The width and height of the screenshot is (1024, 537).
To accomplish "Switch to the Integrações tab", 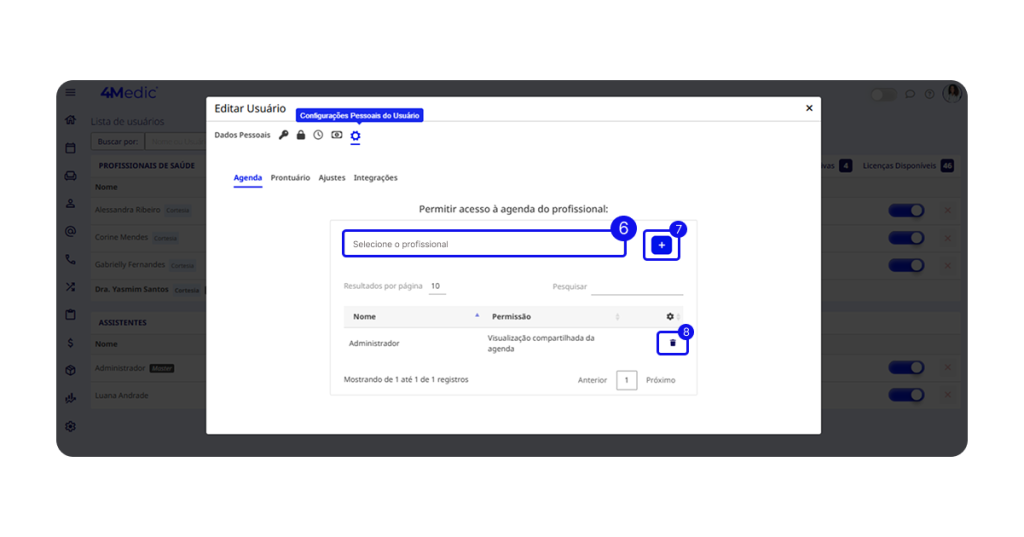I will (x=375, y=178).
